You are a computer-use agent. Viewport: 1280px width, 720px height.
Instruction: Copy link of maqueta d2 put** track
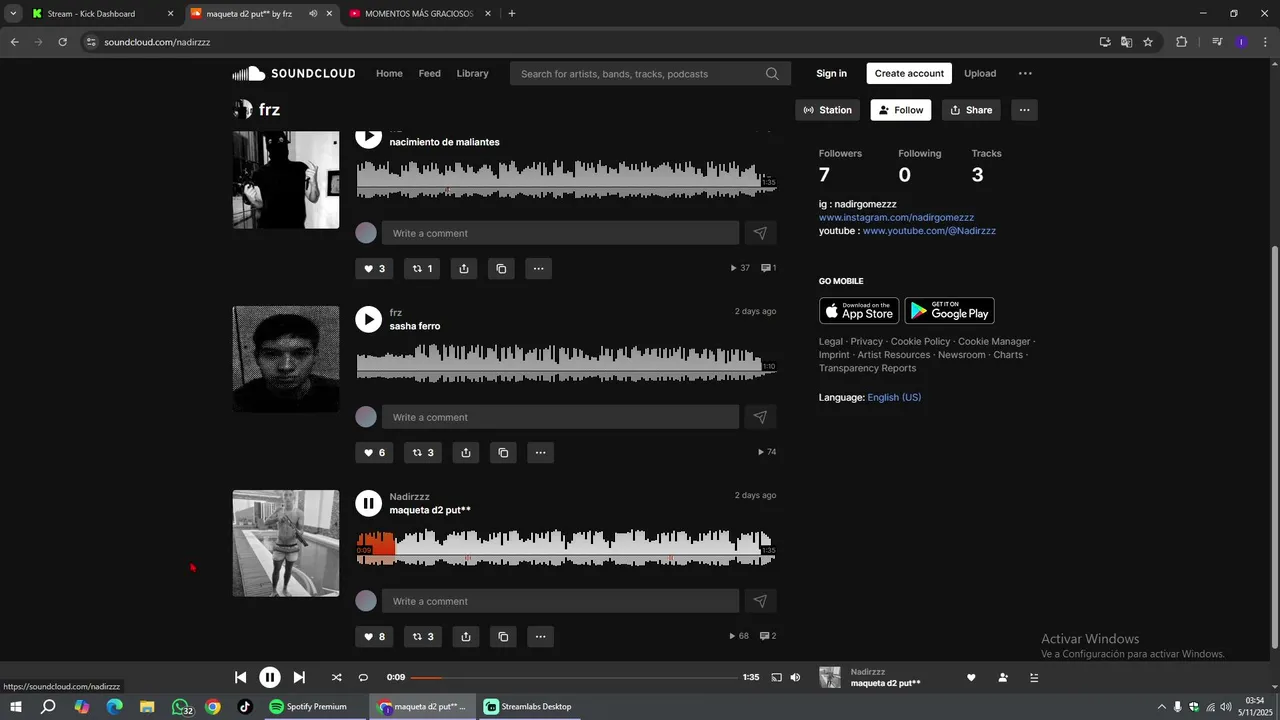[503, 636]
